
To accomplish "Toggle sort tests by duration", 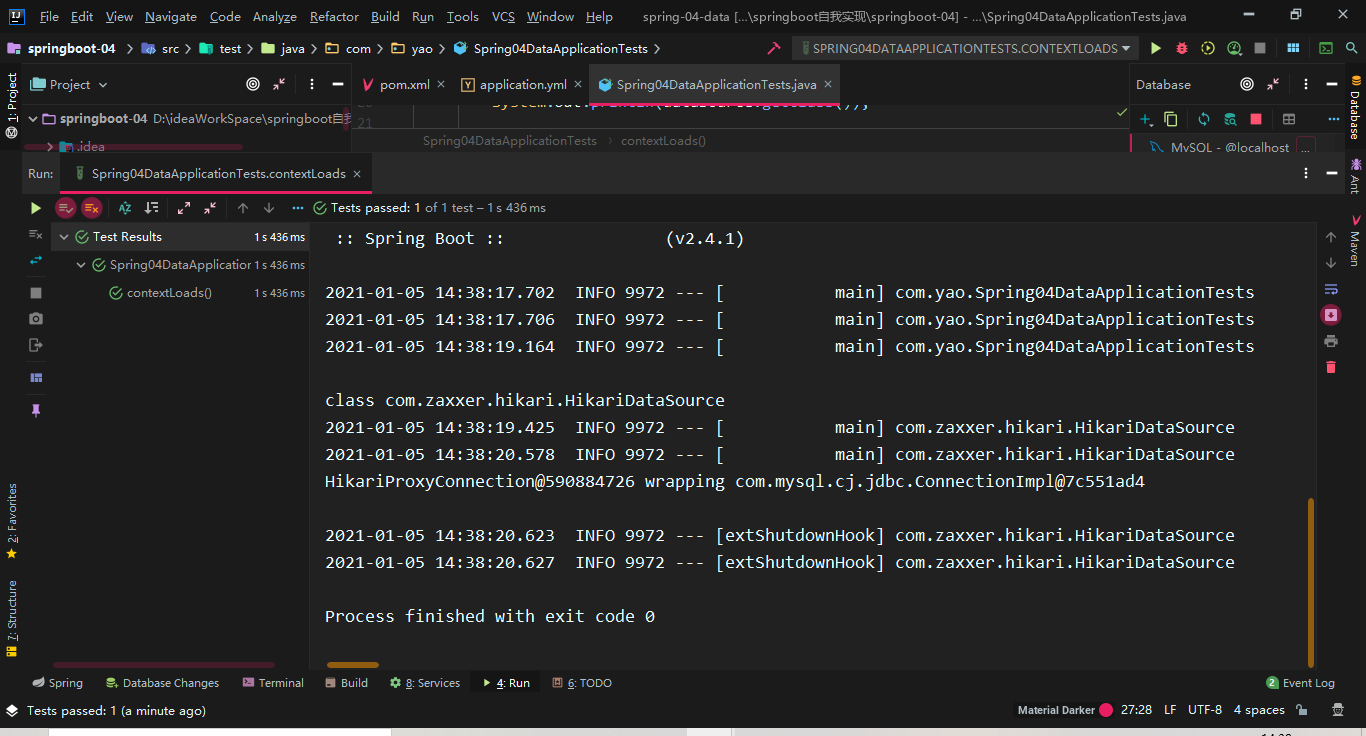I will [151, 208].
